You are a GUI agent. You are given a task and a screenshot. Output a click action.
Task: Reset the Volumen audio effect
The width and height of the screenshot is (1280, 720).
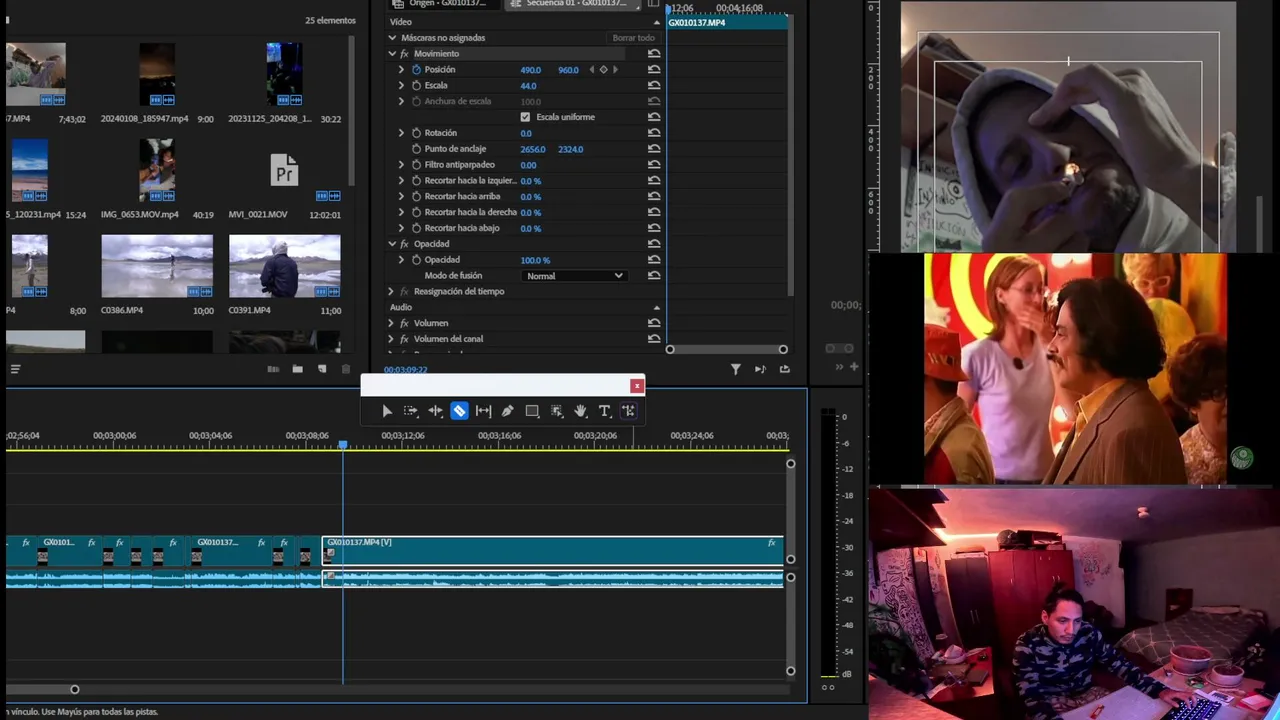pyautogui.click(x=654, y=323)
